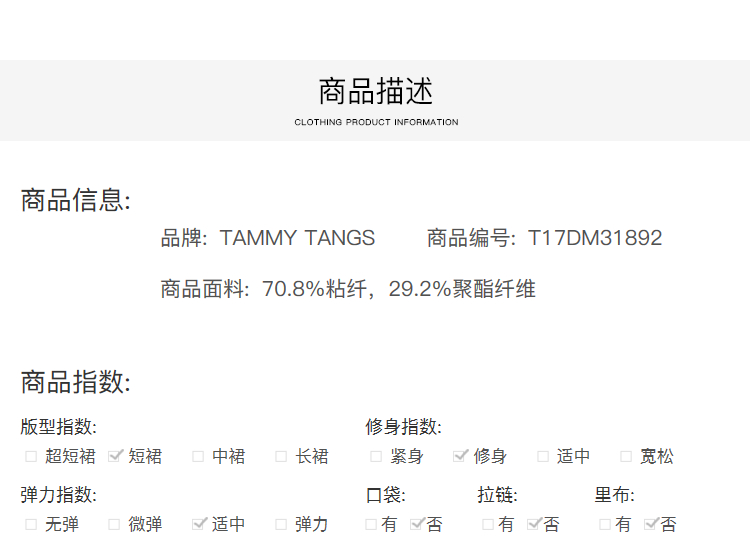Click the 版型指数 label
750x536 pixels.
click(x=58, y=427)
